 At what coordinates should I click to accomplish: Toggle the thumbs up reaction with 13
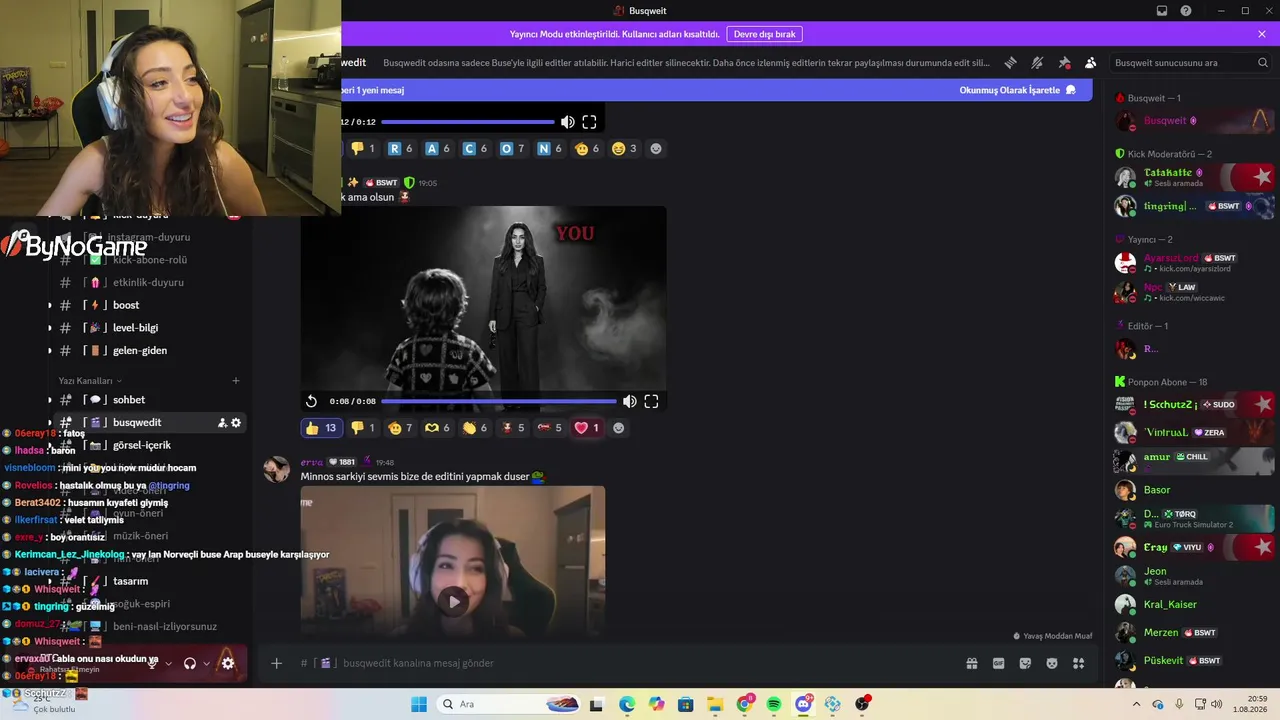(321, 428)
